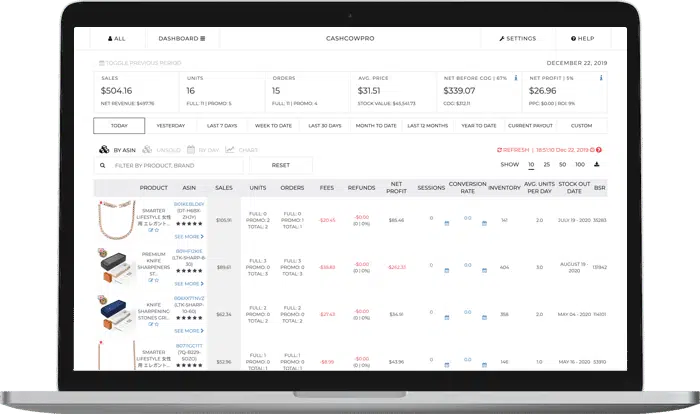Sort table by NET PROFIT column header

click(396, 188)
